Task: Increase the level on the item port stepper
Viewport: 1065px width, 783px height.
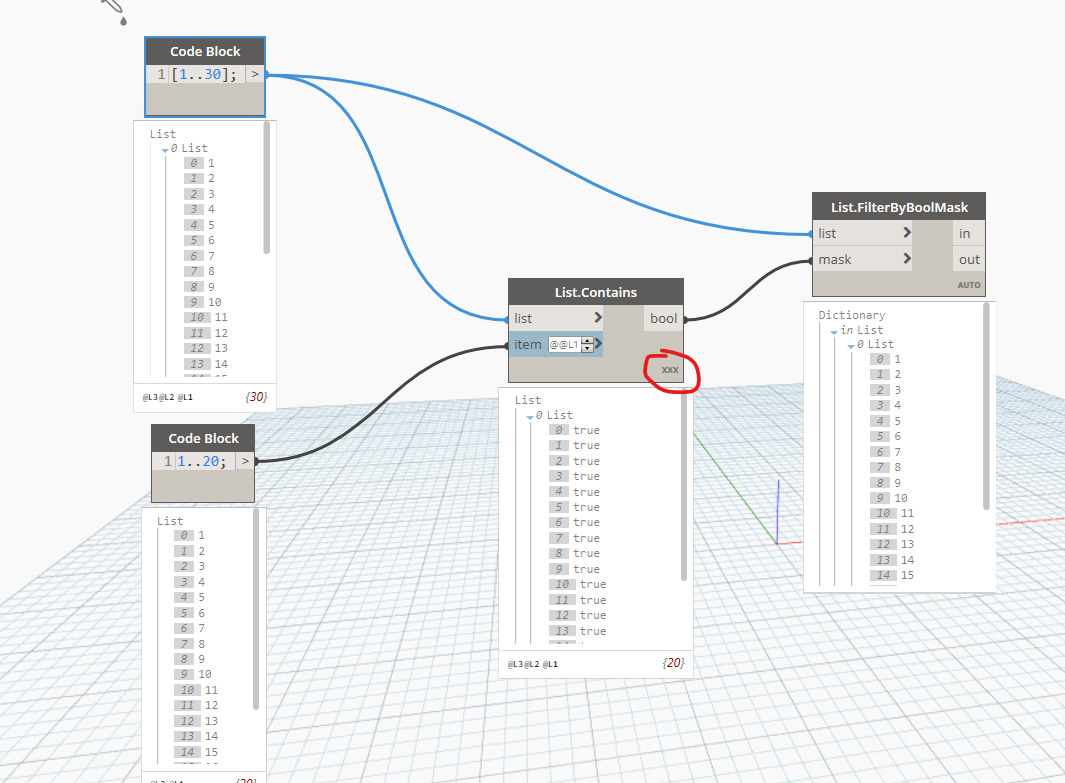Action: coord(588,341)
